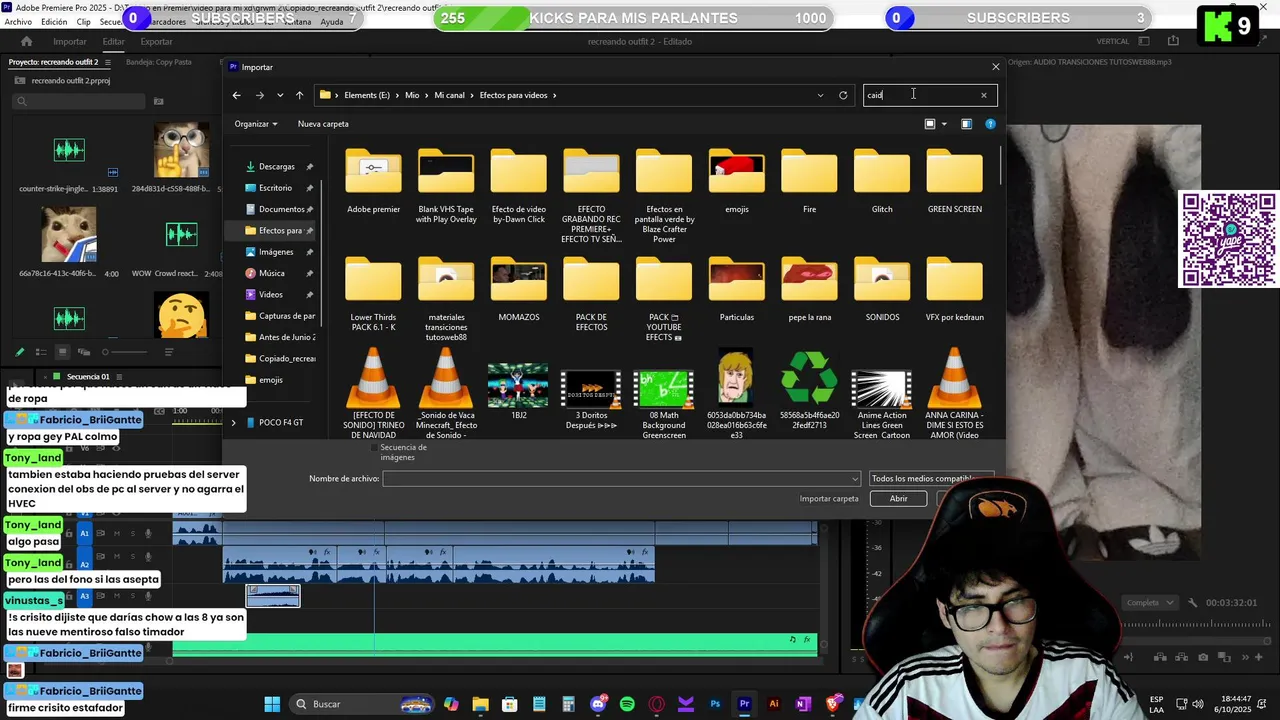Screen dimensions: 1280x720
Task: Clear the search box text
Action: (983, 95)
